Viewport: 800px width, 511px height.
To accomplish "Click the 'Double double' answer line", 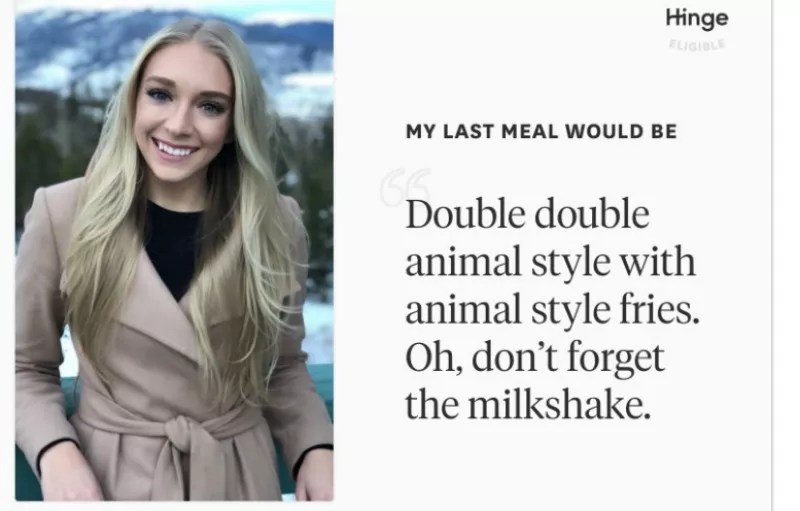I will 528,214.
